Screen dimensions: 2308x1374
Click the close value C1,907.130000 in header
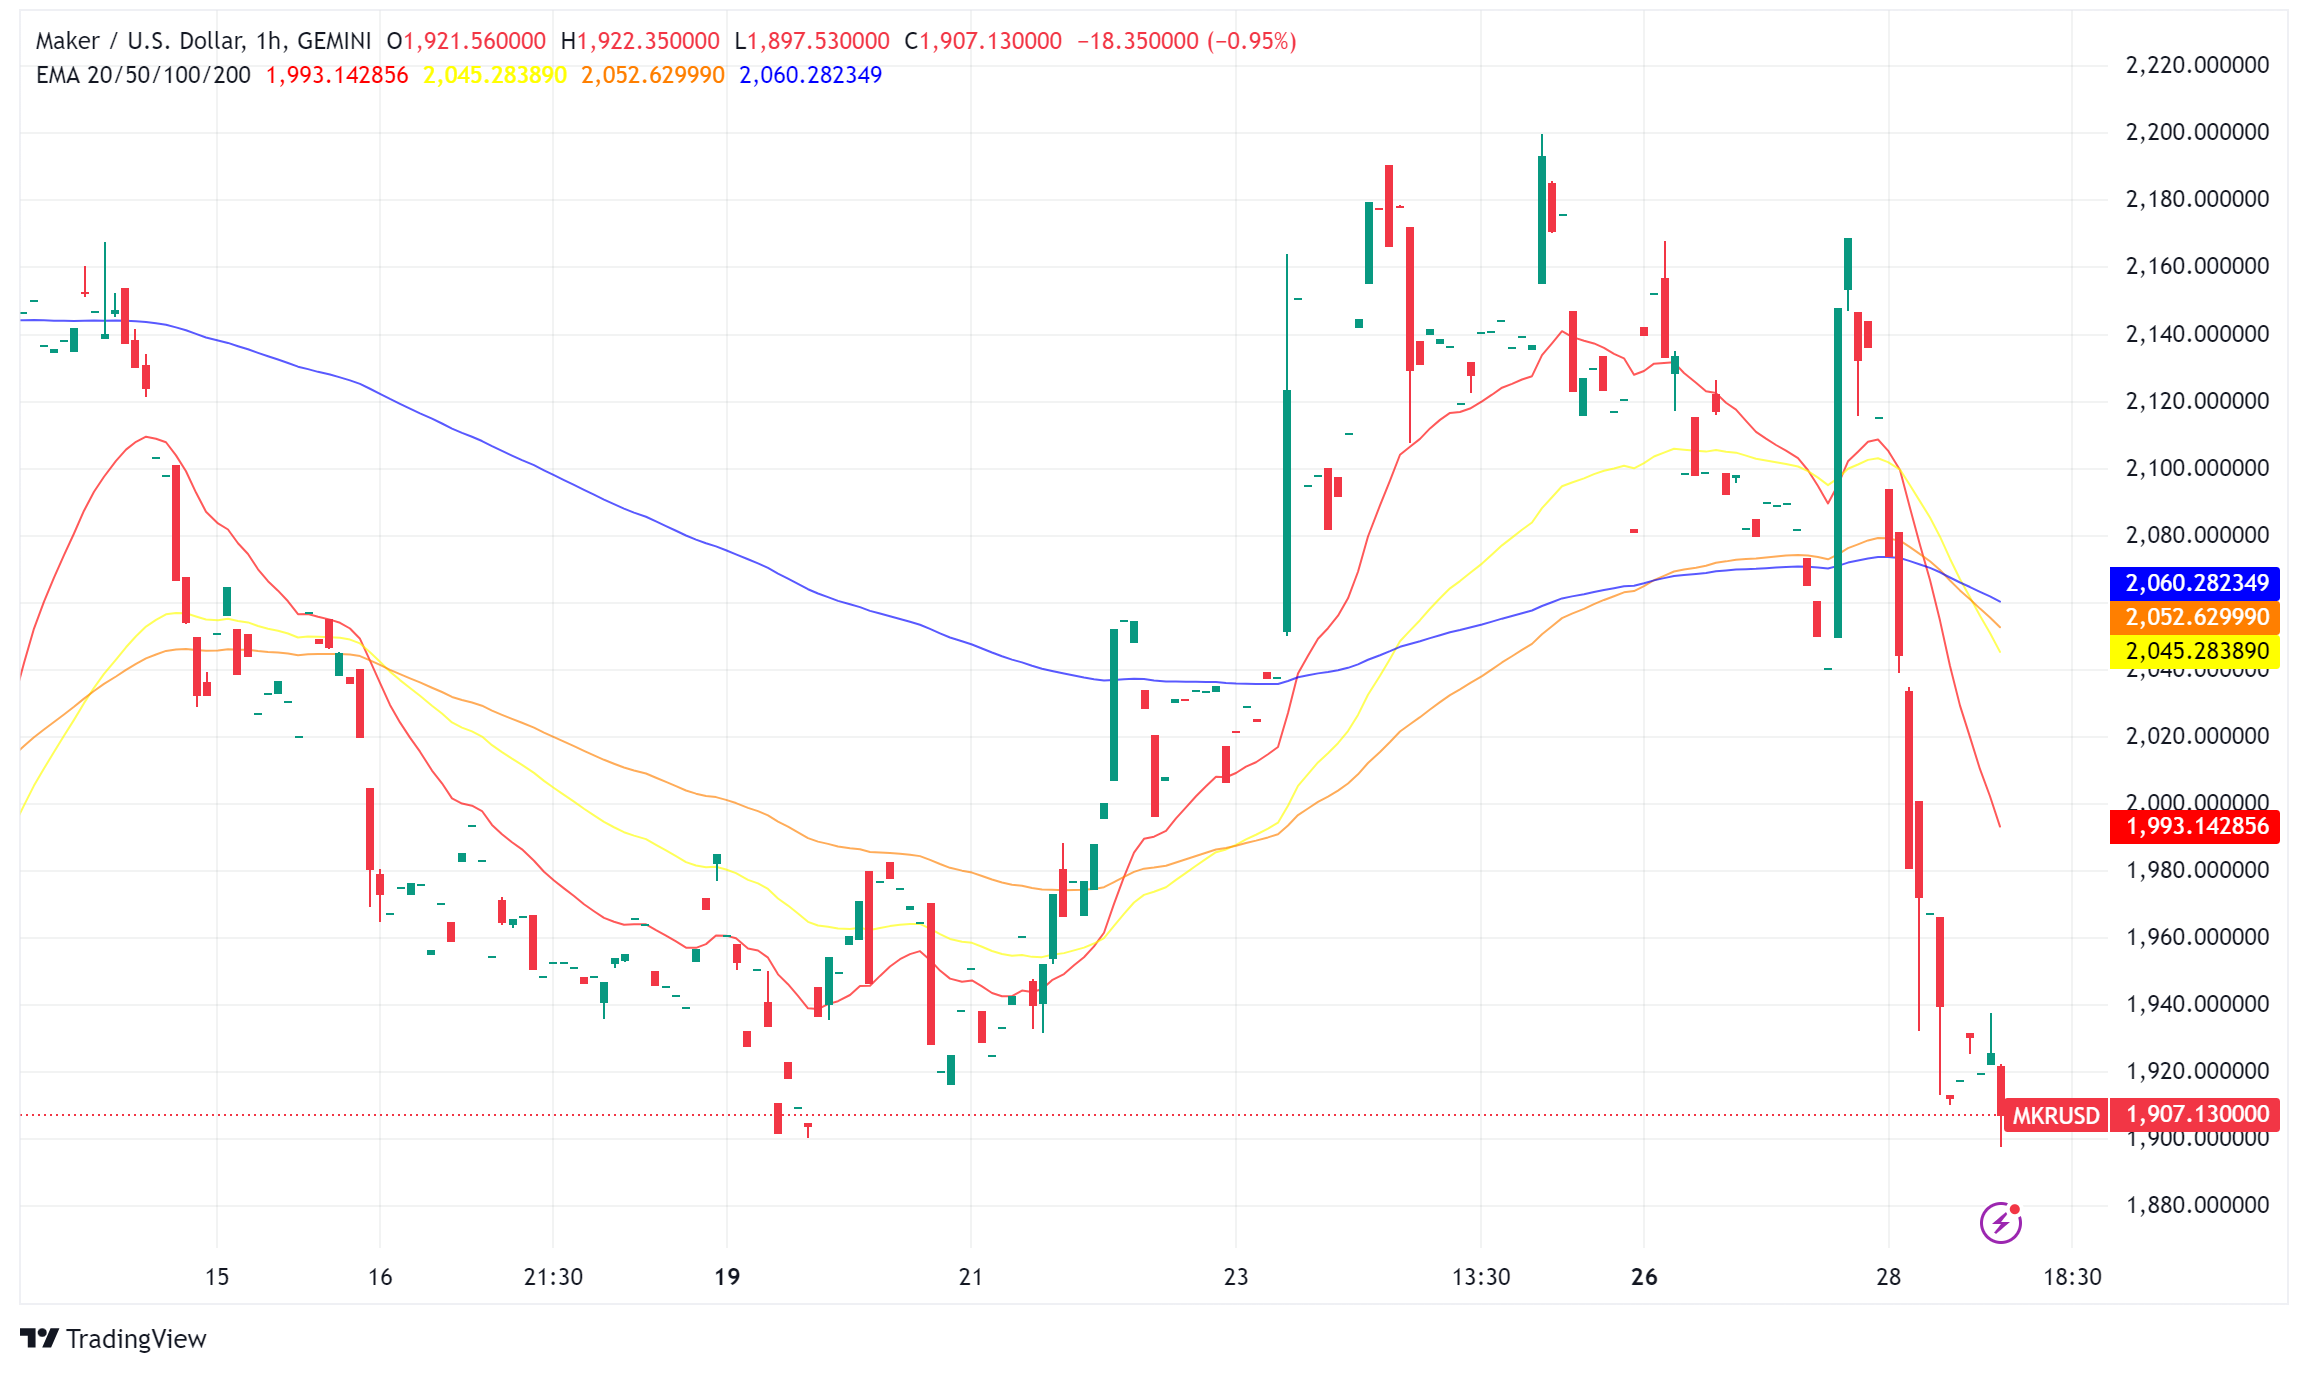(983, 41)
